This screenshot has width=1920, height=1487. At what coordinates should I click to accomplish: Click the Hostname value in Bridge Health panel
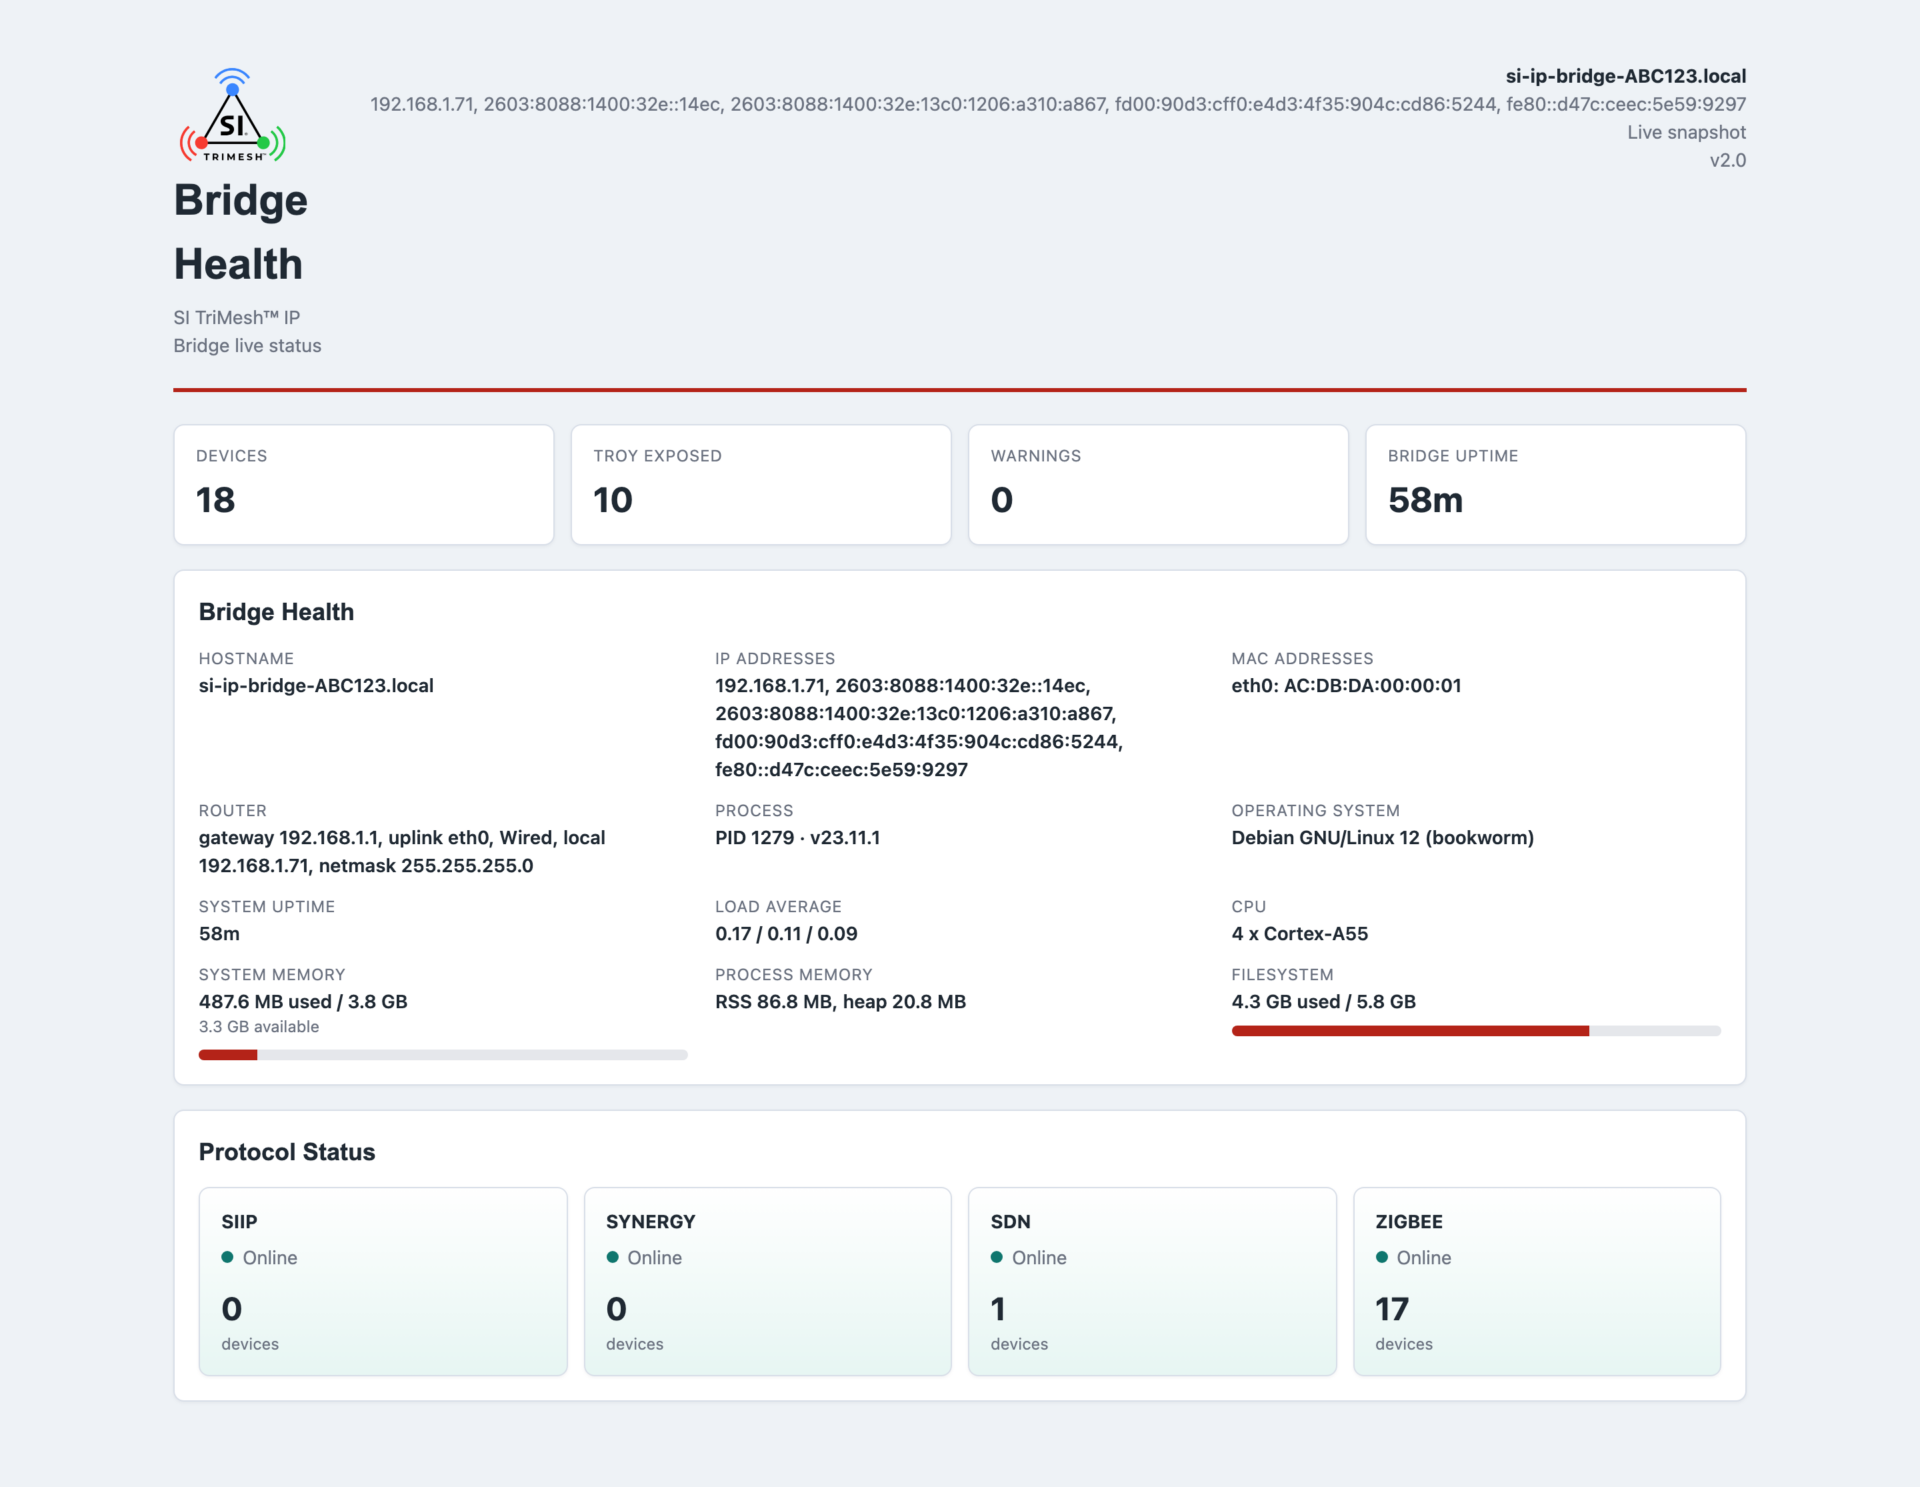tap(316, 686)
